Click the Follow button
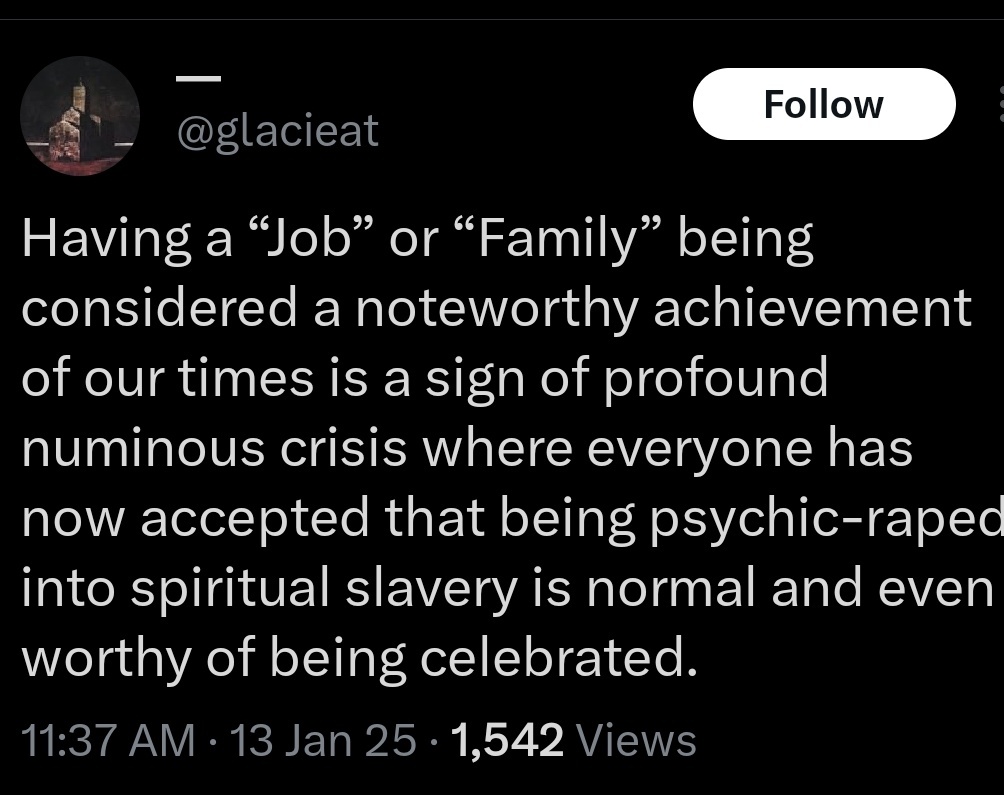 823,104
